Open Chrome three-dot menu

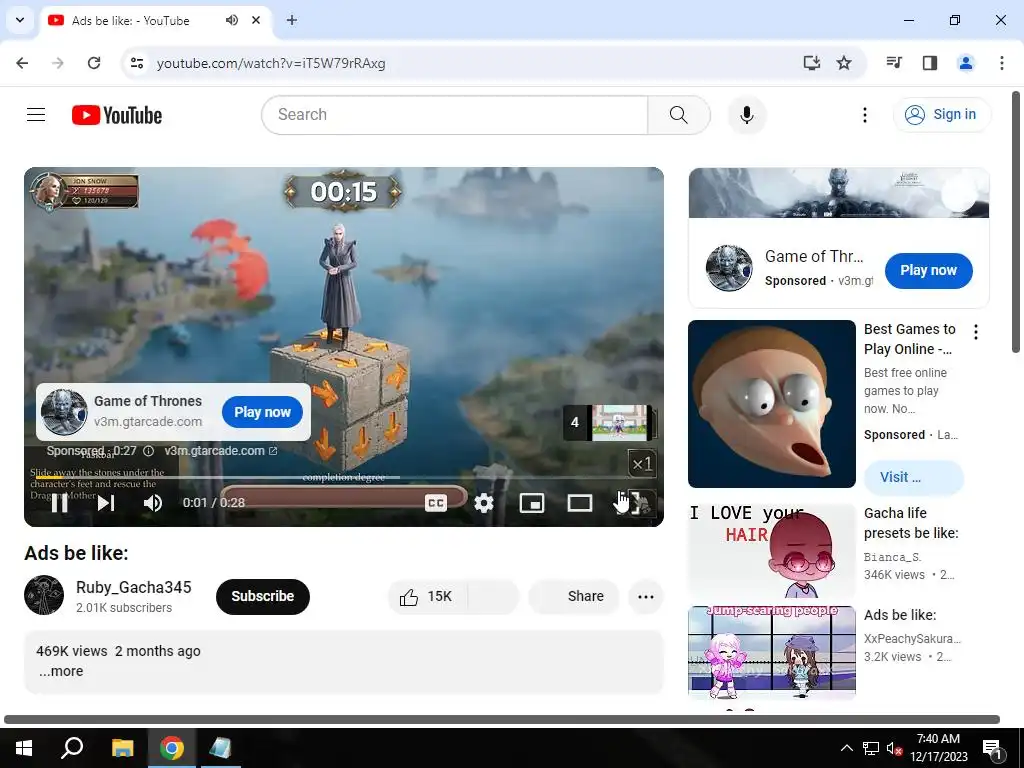click(1002, 63)
